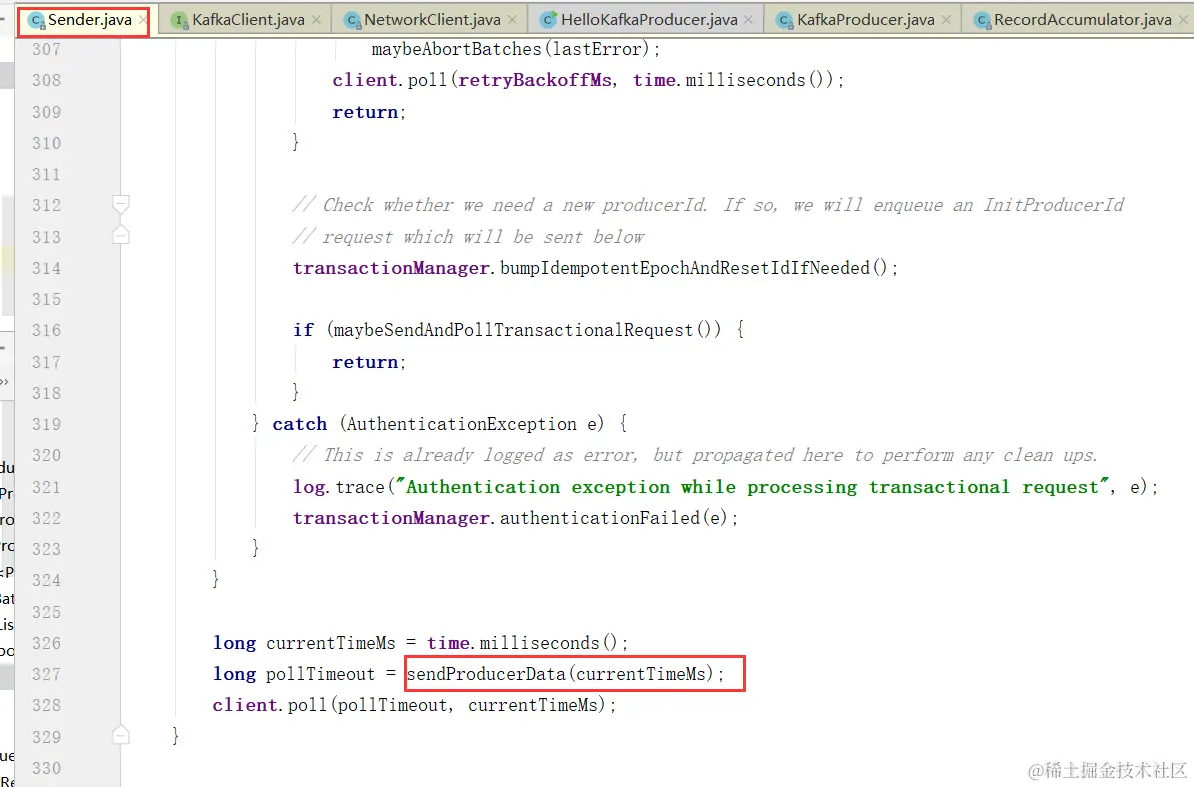Click transactionManager on line 314
Viewport: 1194px width, 787px height.
(391, 268)
